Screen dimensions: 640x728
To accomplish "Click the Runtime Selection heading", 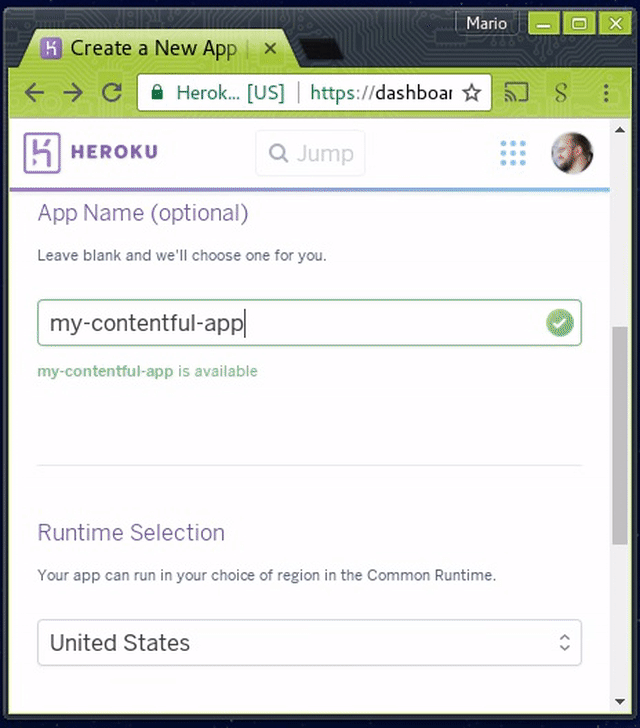I will (131, 533).
